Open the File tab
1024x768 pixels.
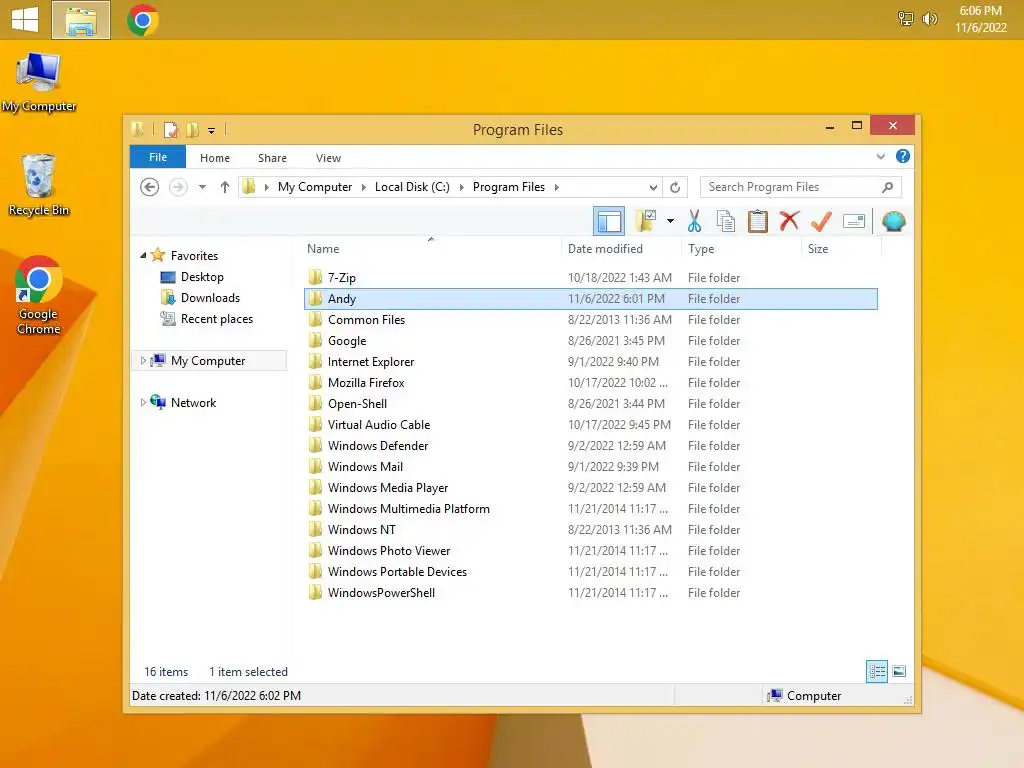(x=158, y=157)
